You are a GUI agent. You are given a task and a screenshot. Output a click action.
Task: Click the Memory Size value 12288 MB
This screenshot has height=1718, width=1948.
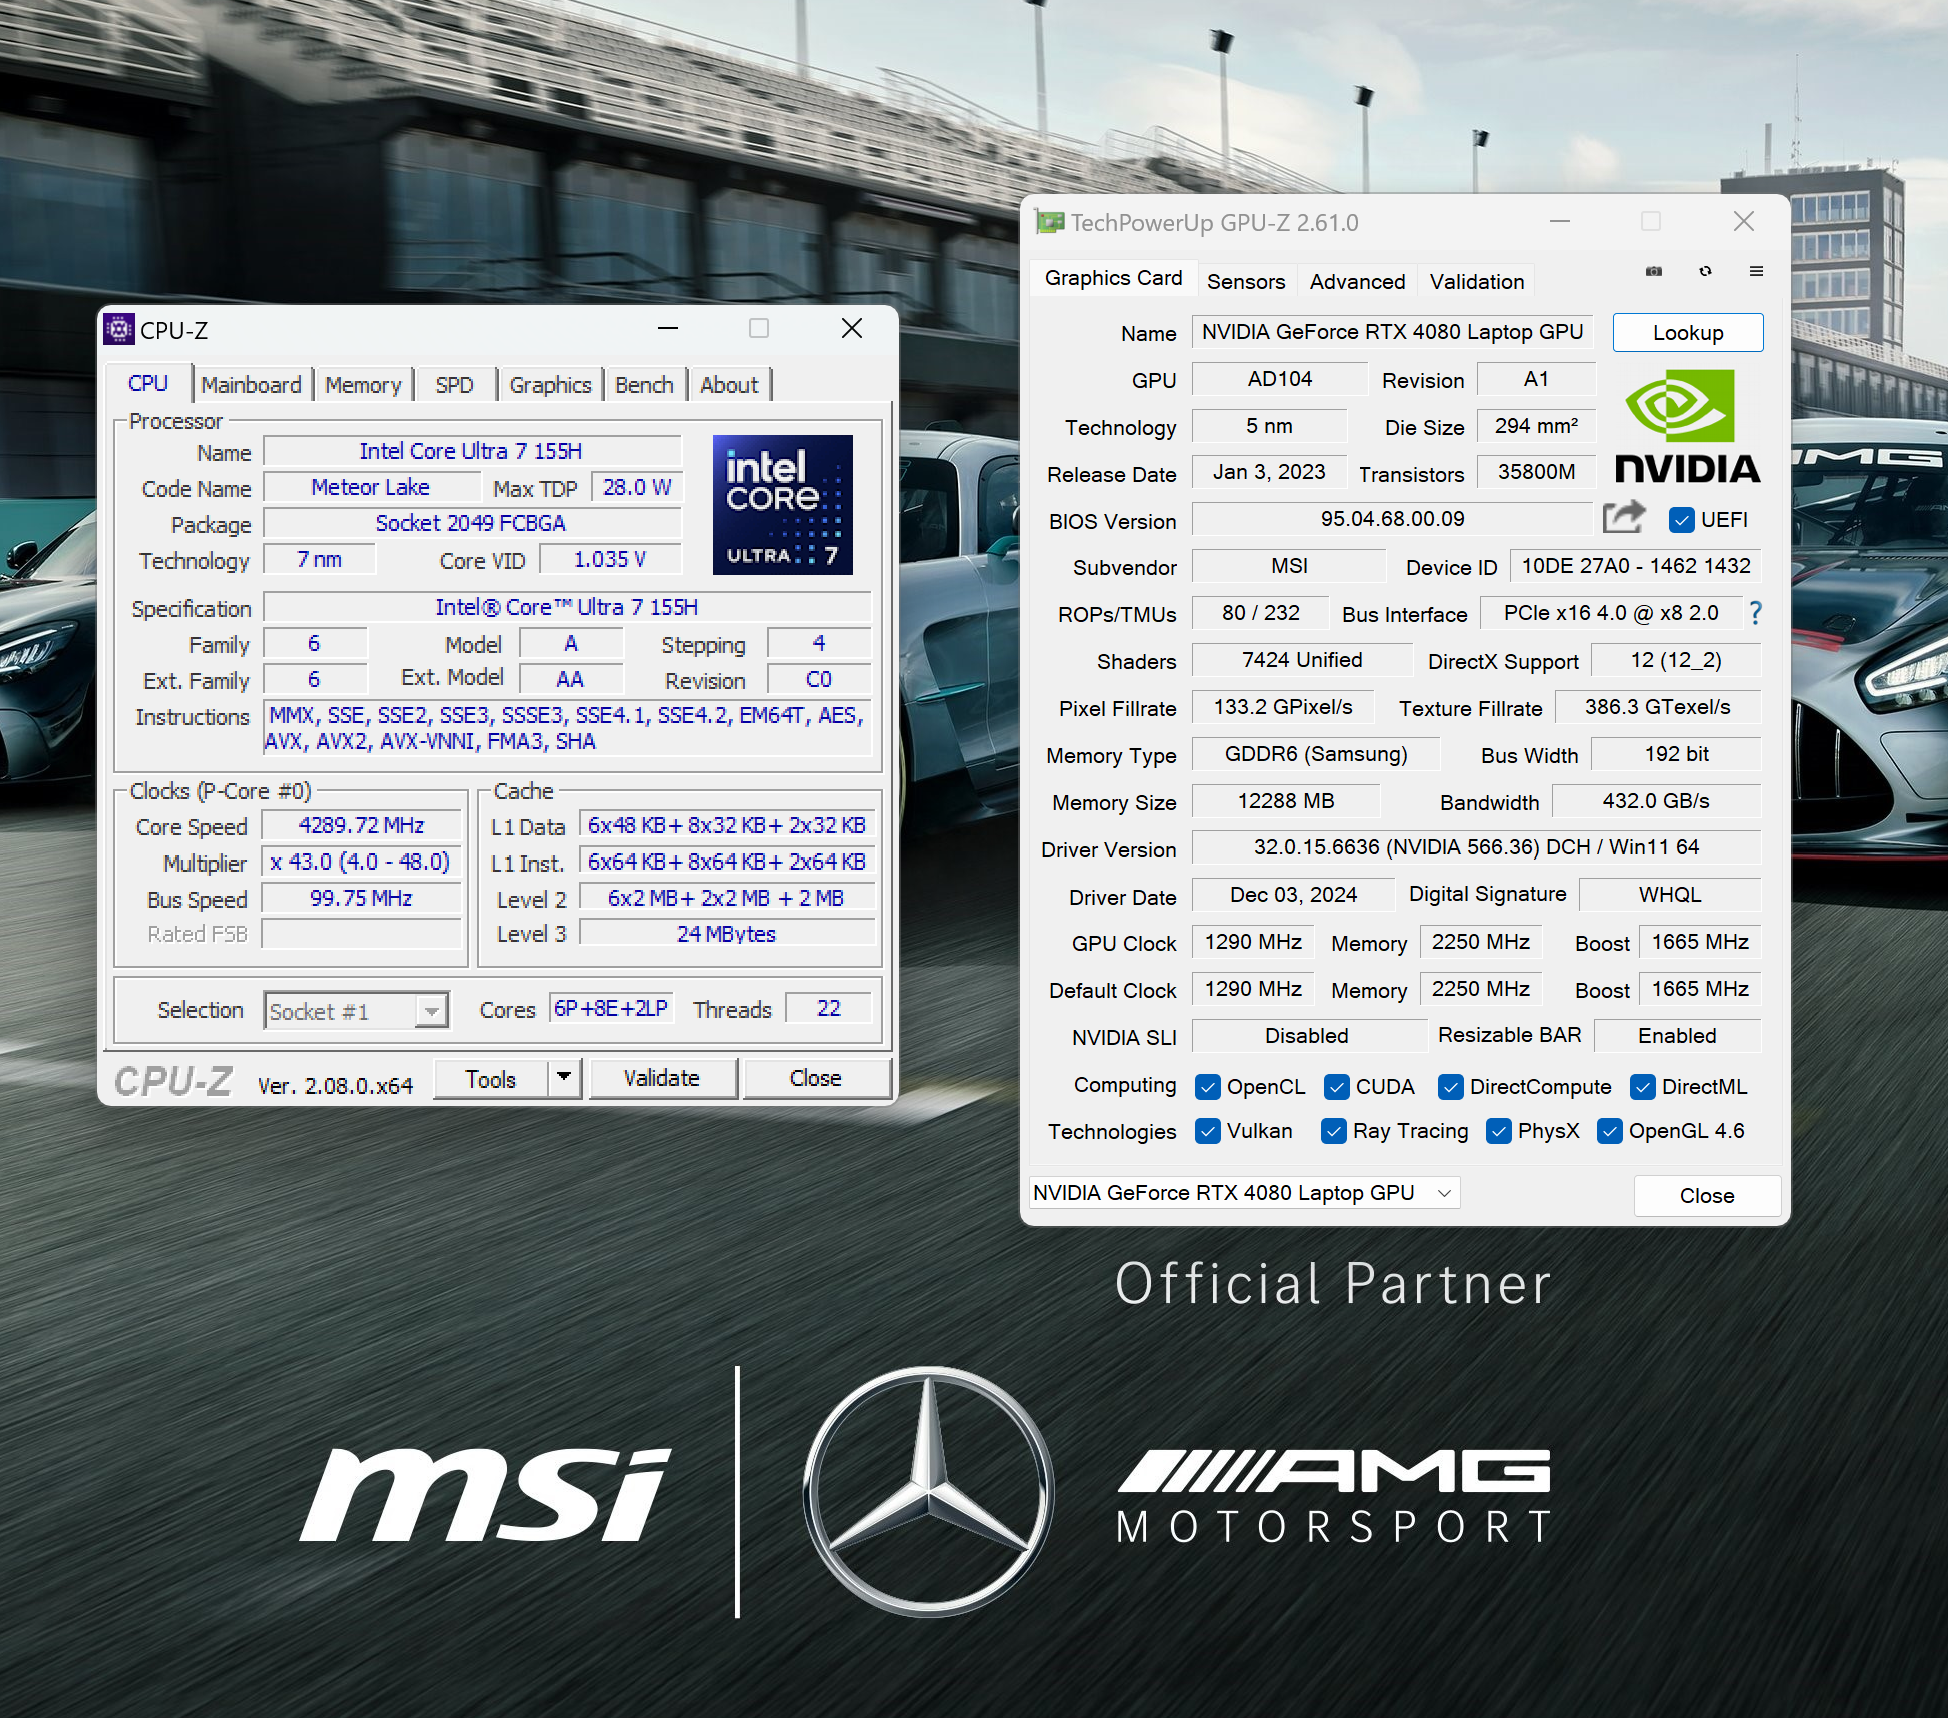[1286, 801]
